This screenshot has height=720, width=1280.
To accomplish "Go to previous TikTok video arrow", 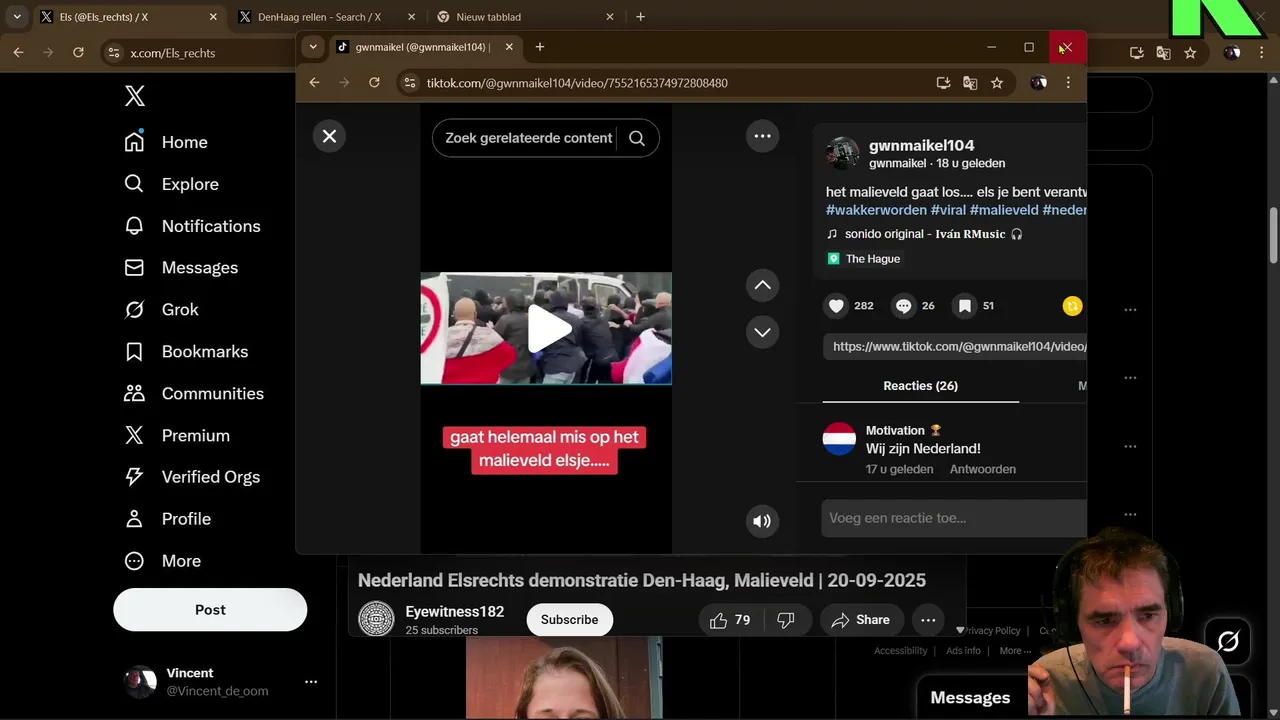I will pyautogui.click(x=762, y=285).
